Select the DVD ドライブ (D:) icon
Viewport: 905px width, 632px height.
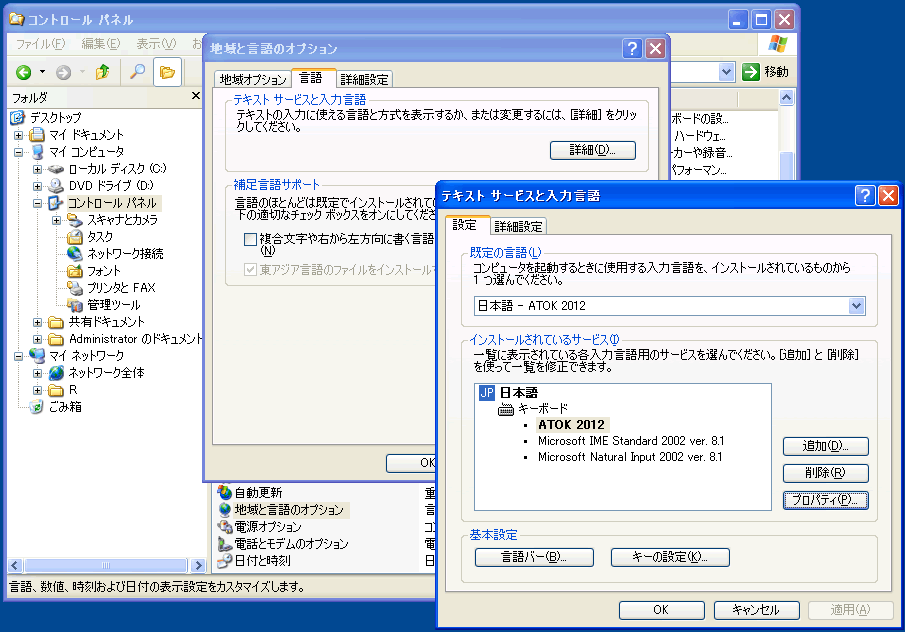pyautogui.click(x=56, y=186)
